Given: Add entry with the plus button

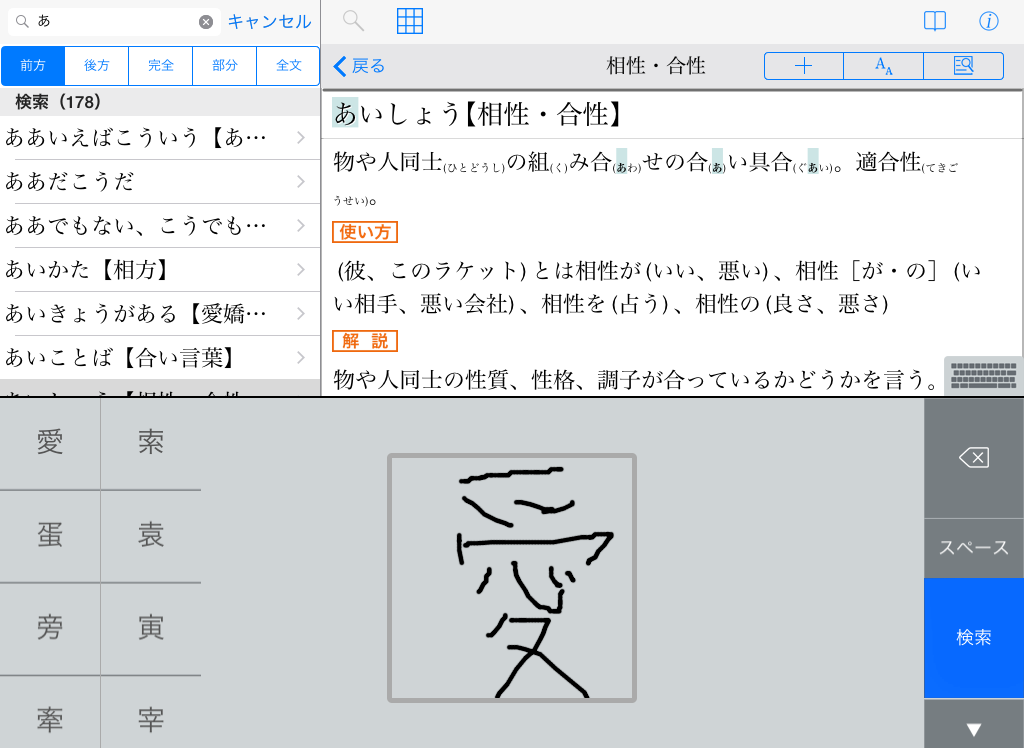Looking at the screenshot, I should [804, 66].
